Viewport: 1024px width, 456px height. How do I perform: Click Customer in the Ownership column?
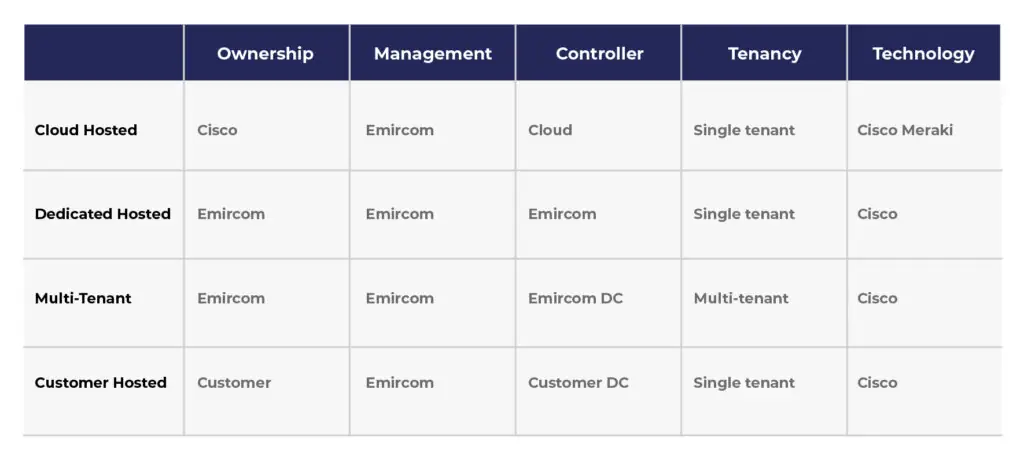(x=234, y=382)
